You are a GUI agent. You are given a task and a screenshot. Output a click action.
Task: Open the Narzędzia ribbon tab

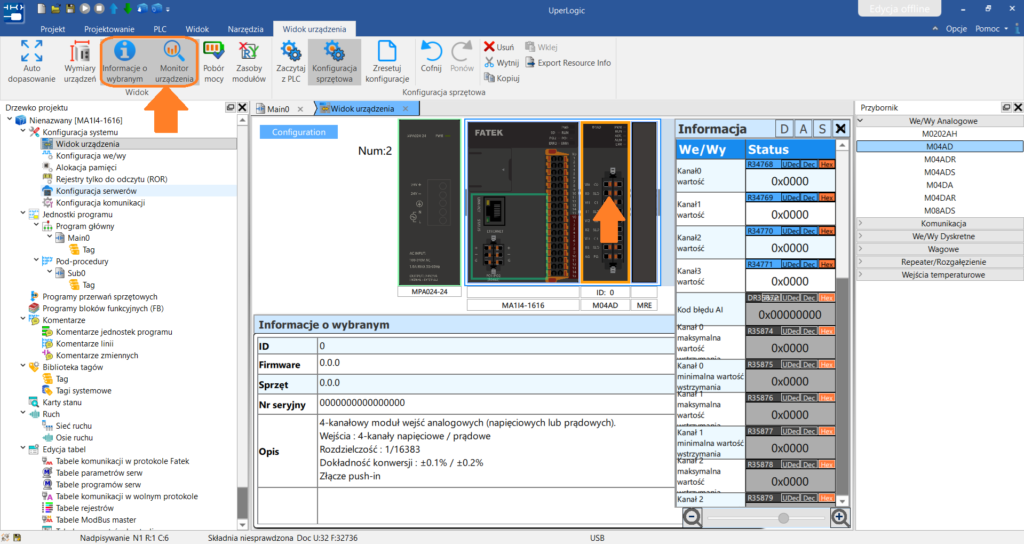[246, 29]
